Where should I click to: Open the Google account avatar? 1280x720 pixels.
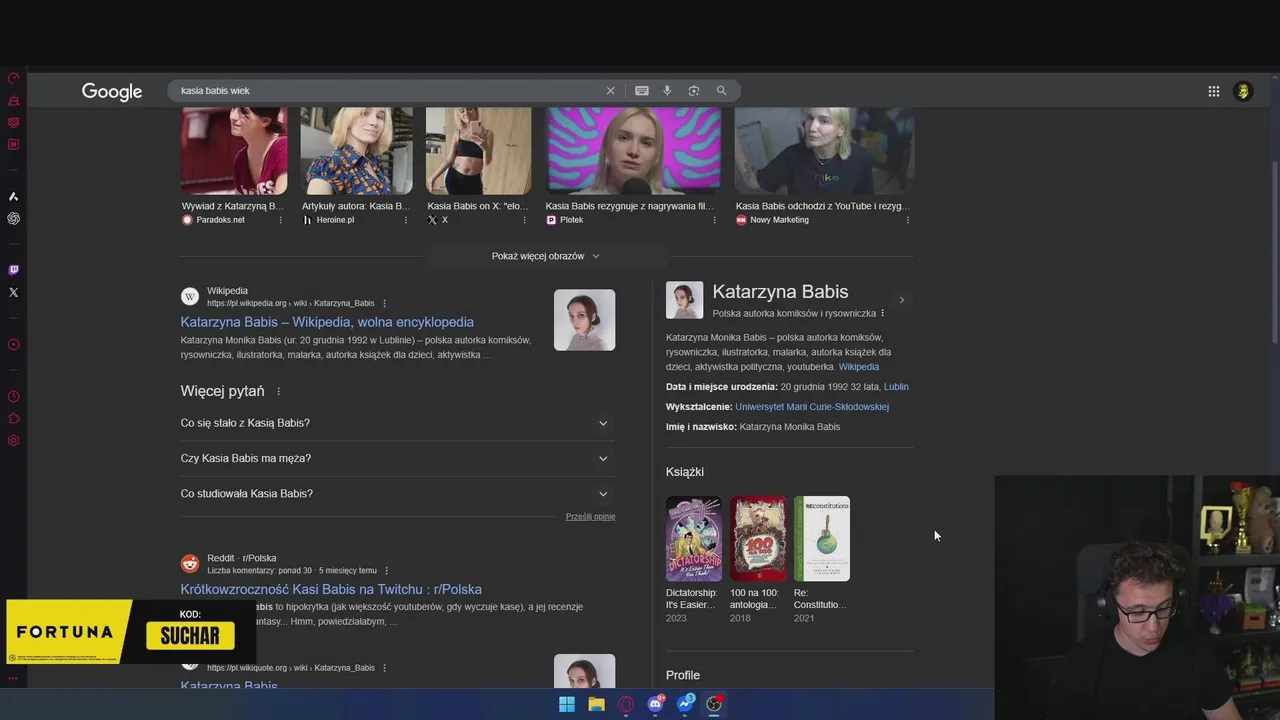click(x=1243, y=91)
